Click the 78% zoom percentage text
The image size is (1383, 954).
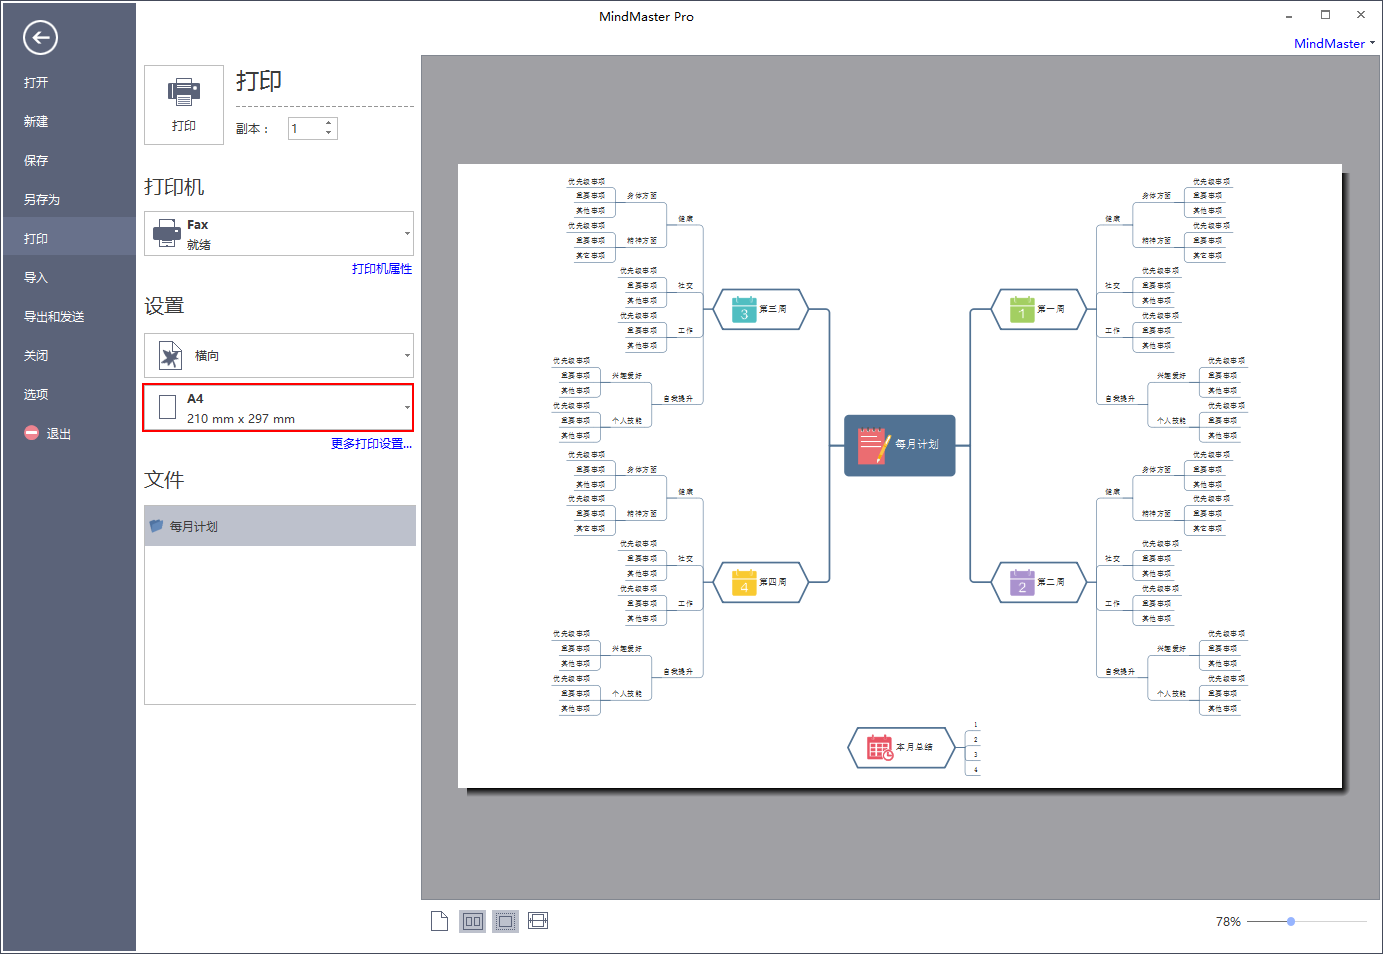tap(1228, 922)
